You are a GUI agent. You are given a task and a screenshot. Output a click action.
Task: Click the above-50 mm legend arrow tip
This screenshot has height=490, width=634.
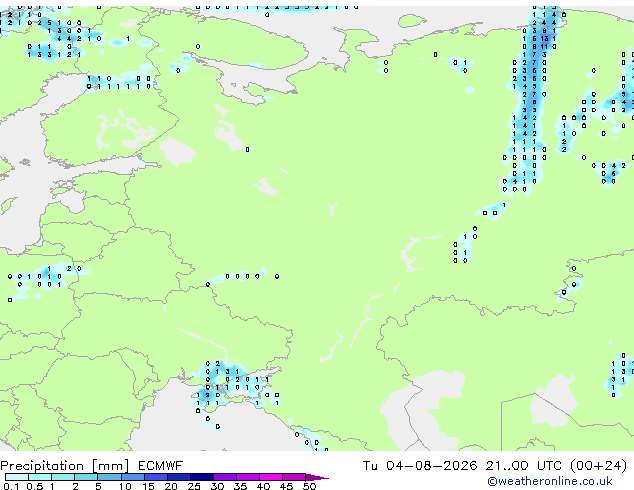point(317,477)
